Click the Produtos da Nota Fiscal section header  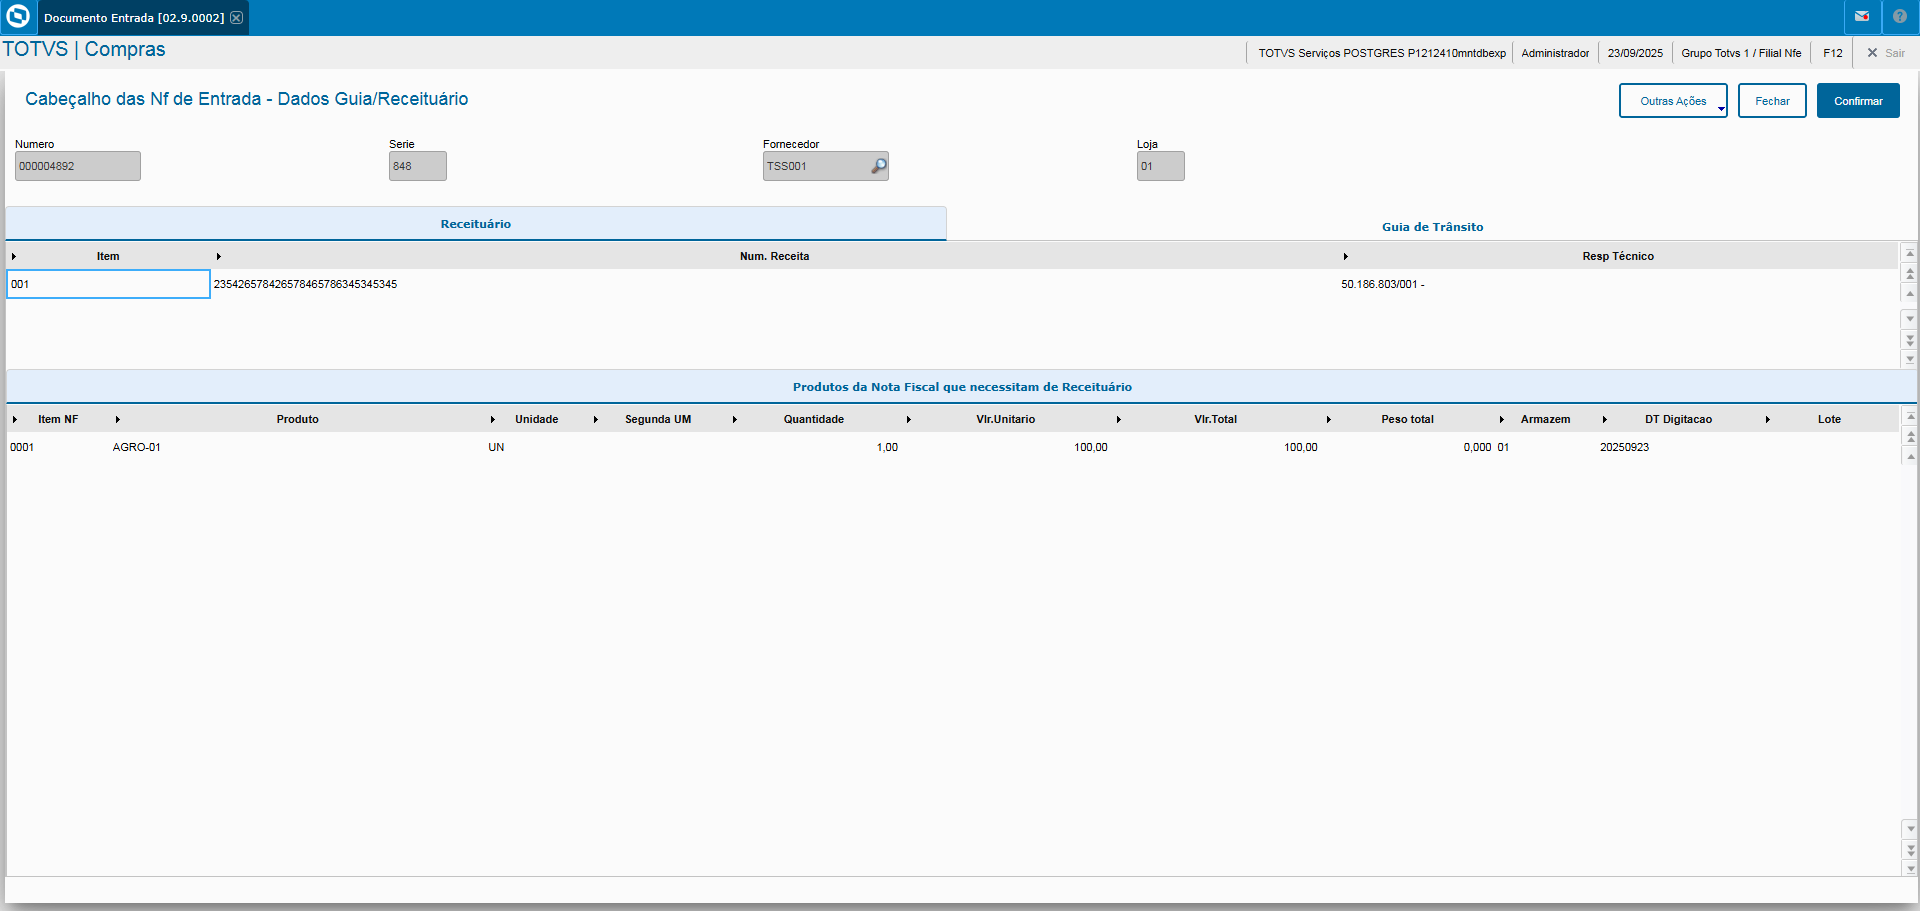pos(962,387)
